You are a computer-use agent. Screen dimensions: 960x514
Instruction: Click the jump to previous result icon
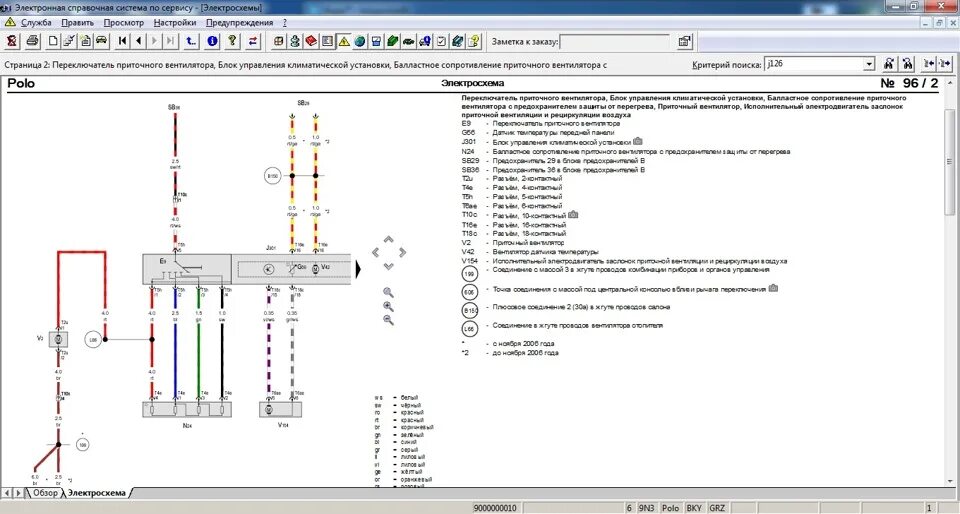pyautogui.click(x=929, y=64)
